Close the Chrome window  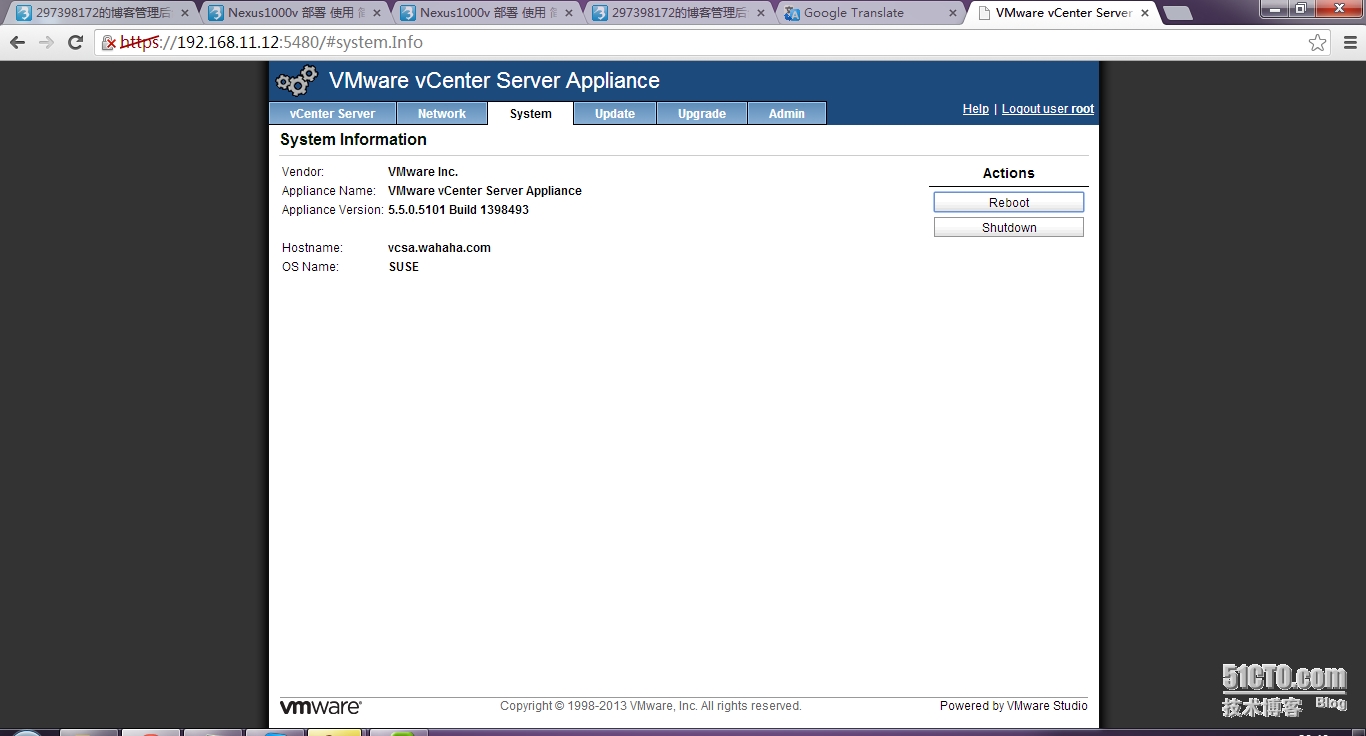click(1337, 9)
